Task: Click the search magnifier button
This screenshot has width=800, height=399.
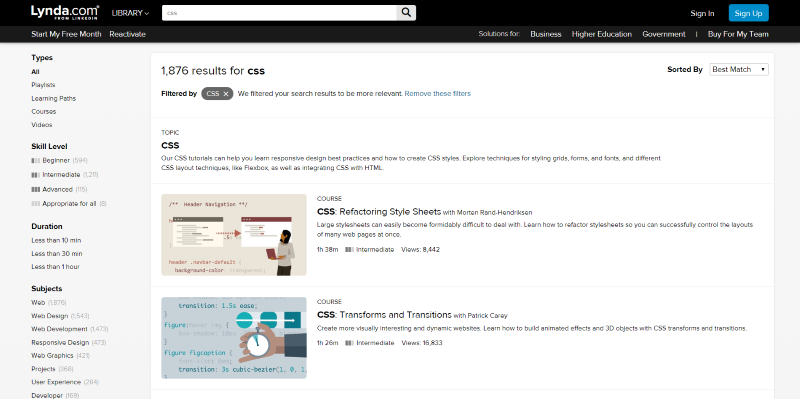Action: 406,13
